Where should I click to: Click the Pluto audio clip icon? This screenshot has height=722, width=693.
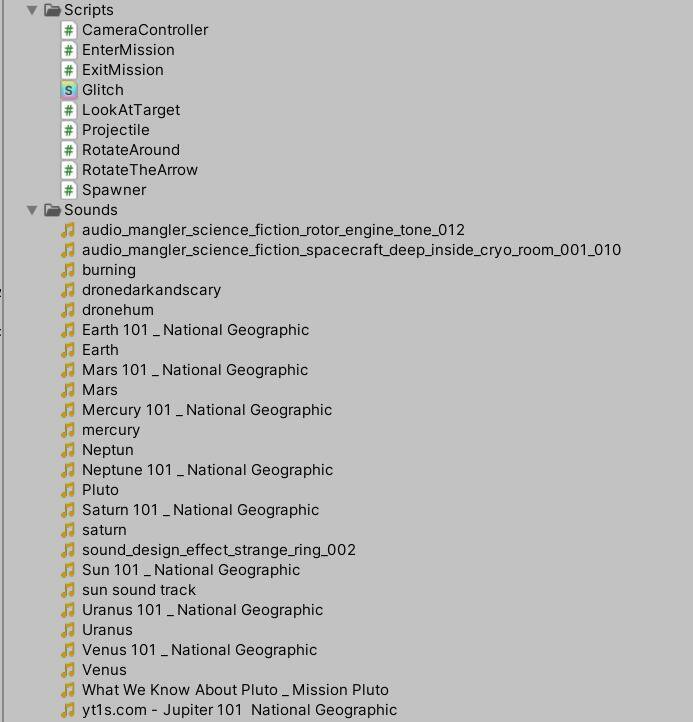coord(68,490)
